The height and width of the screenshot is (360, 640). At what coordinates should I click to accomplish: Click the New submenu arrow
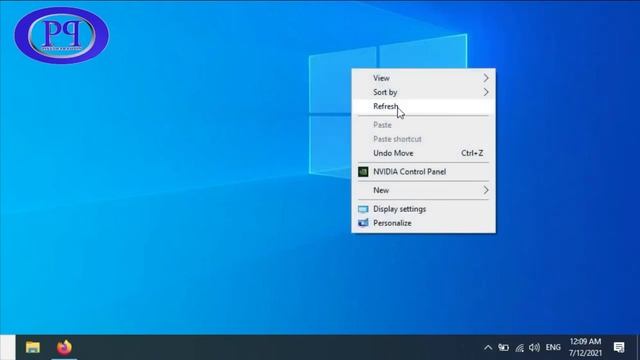[x=486, y=190]
